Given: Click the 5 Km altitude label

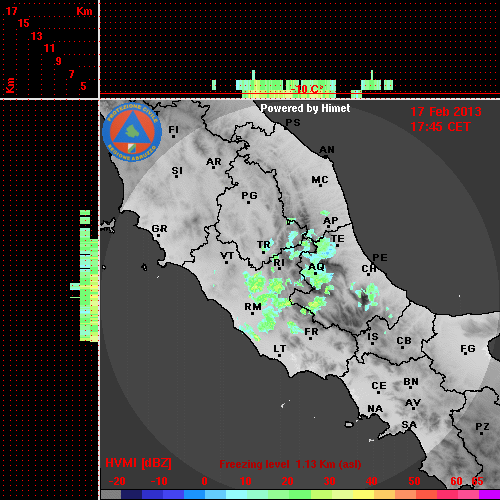Looking at the screenshot, I should 83,86.
